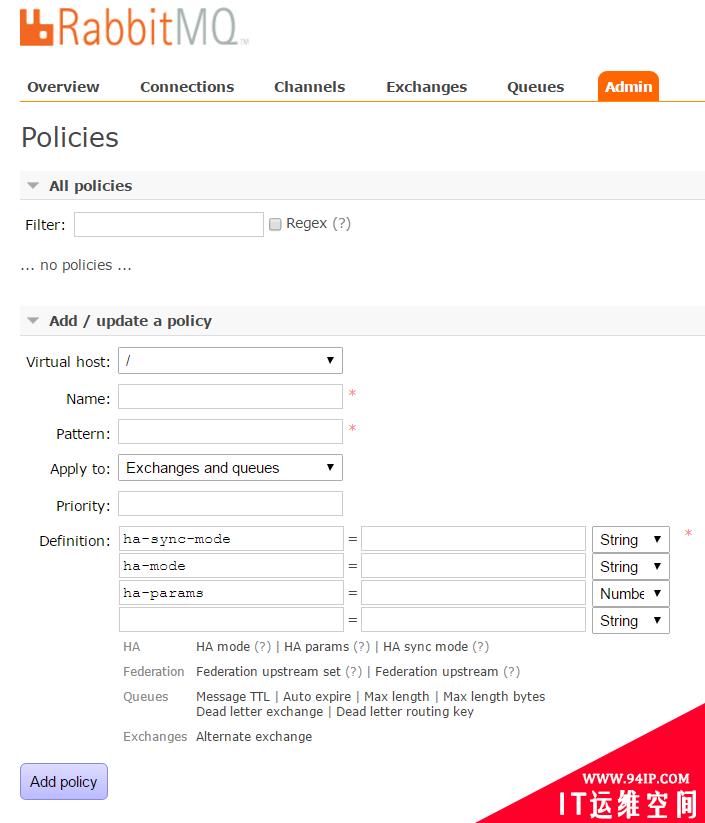Open the type dropdown of the empty definition row

click(x=630, y=621)
